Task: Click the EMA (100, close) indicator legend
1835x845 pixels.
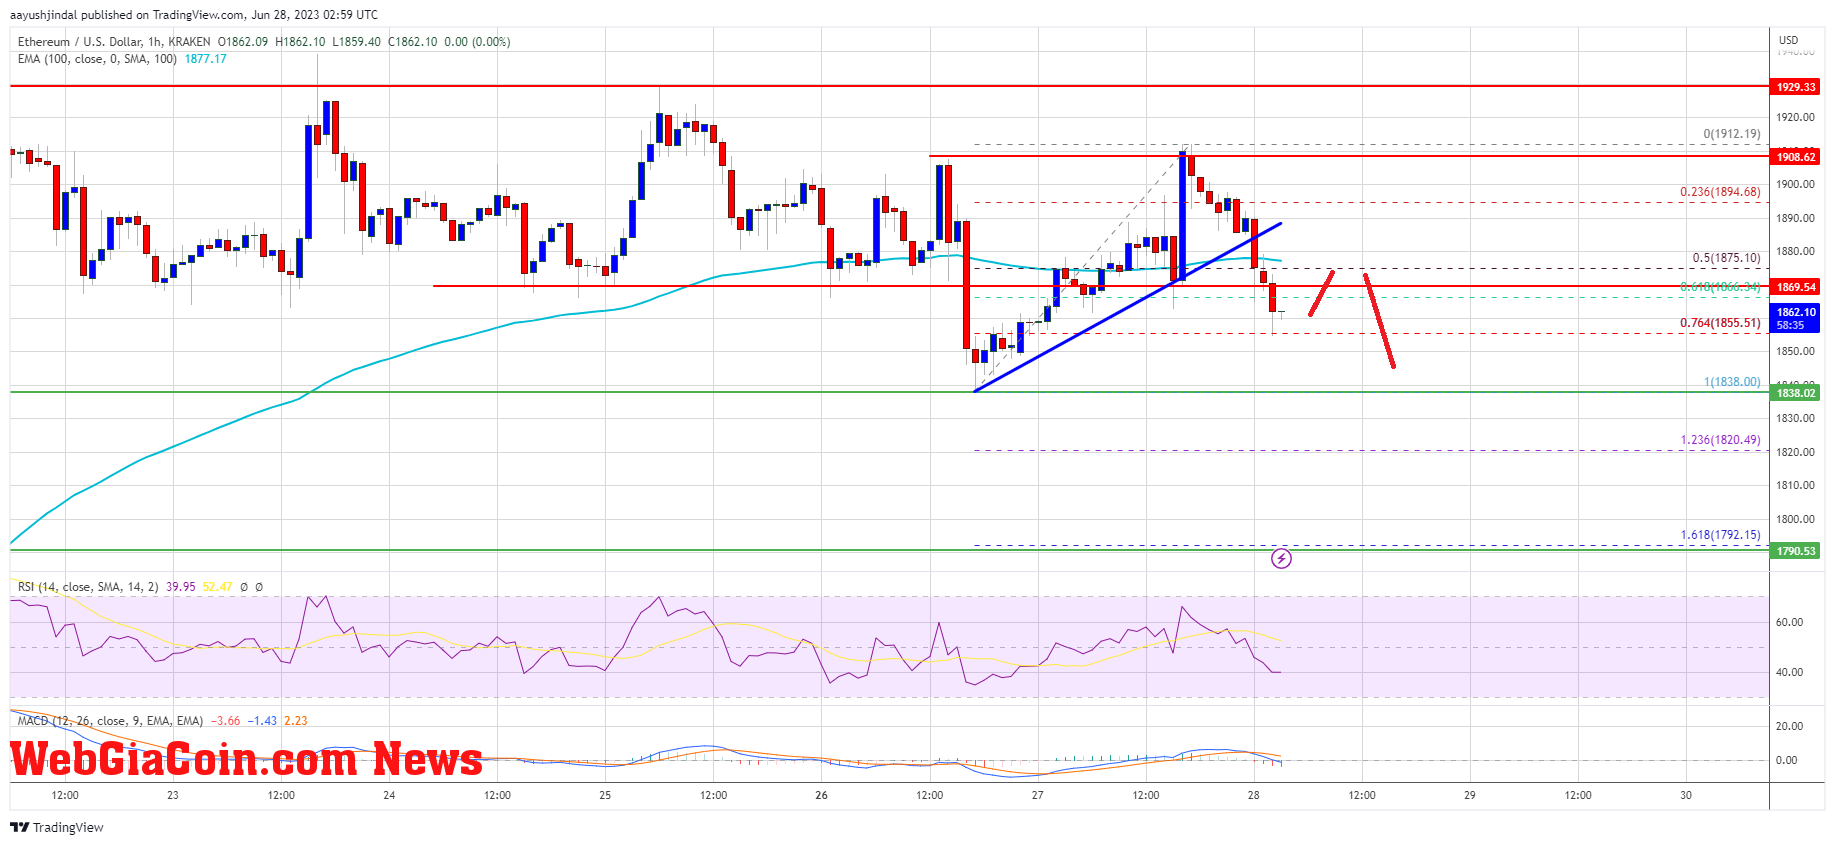Action: [97, 59]
